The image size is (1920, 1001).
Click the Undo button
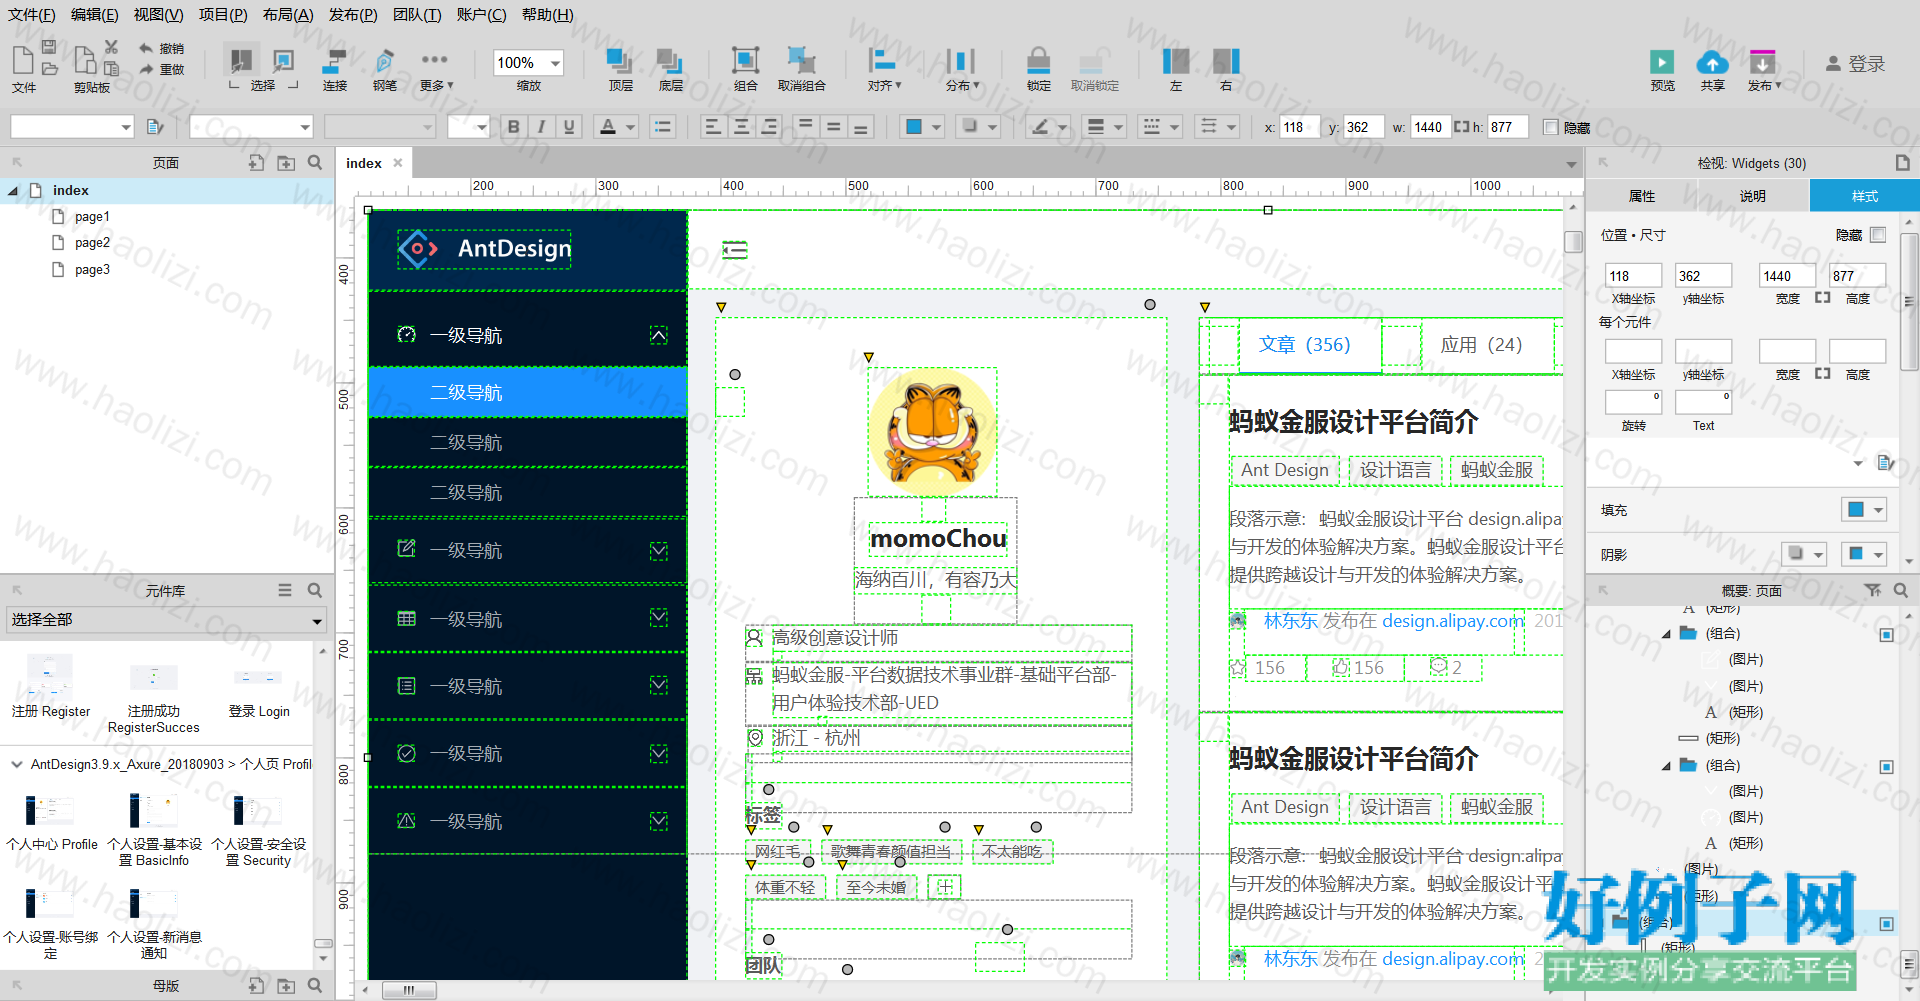[x=162, y=48]
